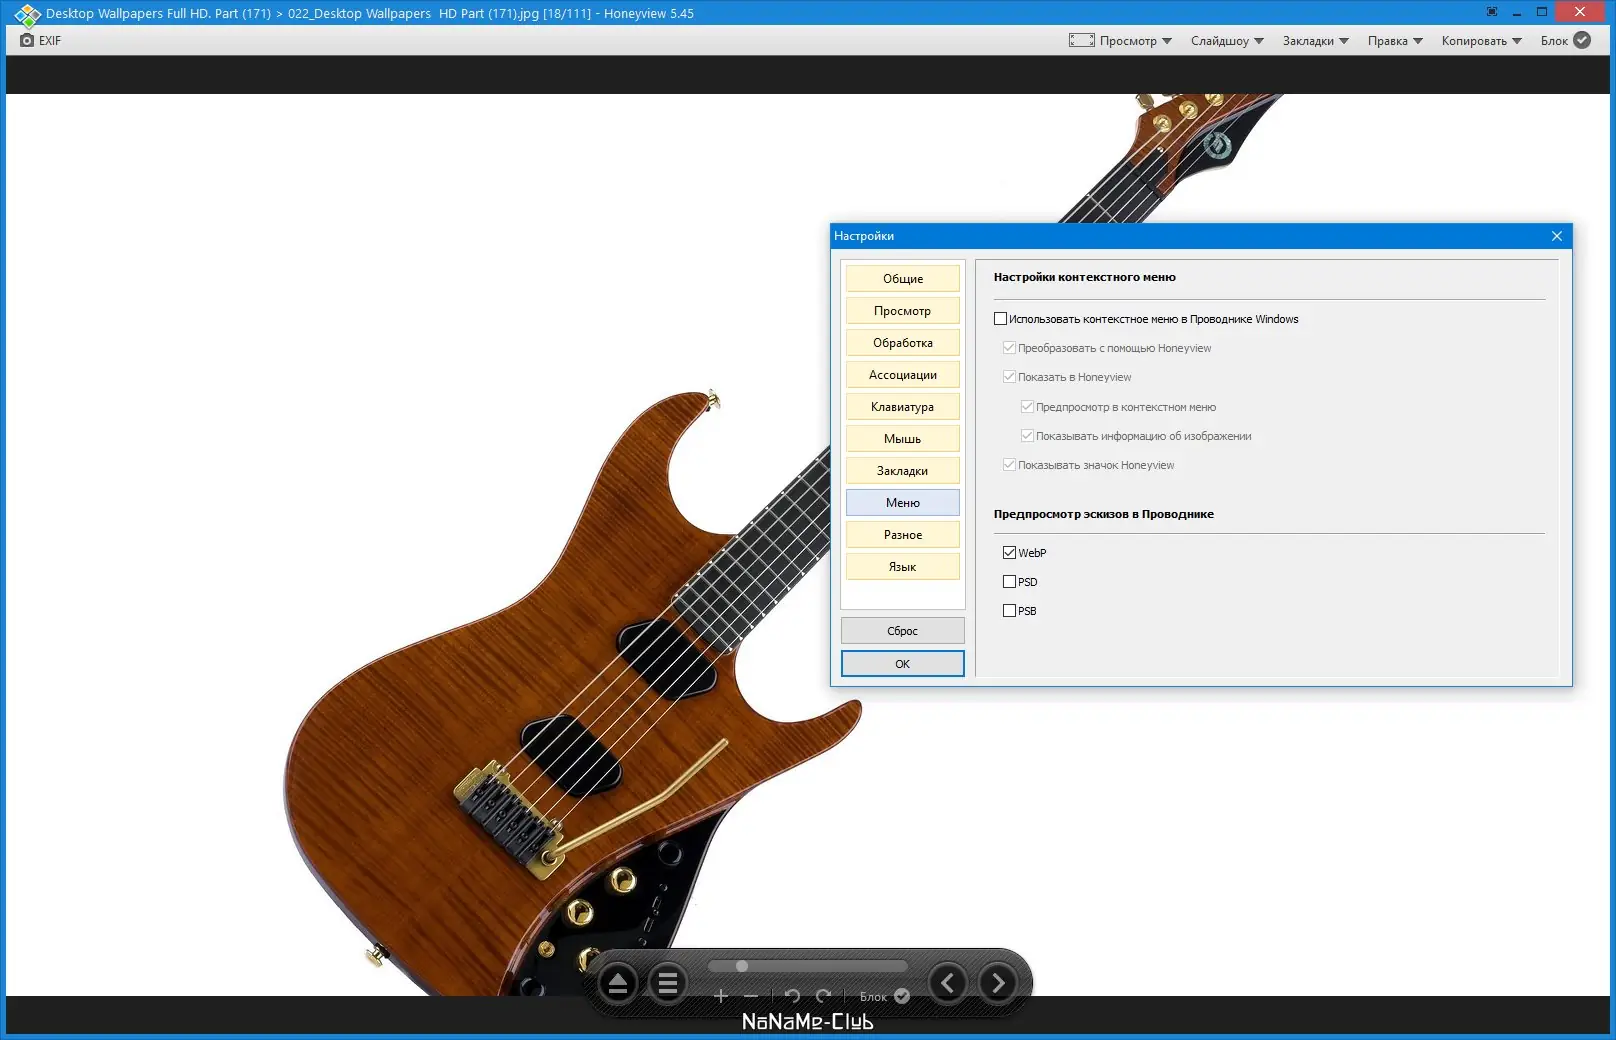Go to the next image
This screenshot has height=1040, width=1616.
998,983
